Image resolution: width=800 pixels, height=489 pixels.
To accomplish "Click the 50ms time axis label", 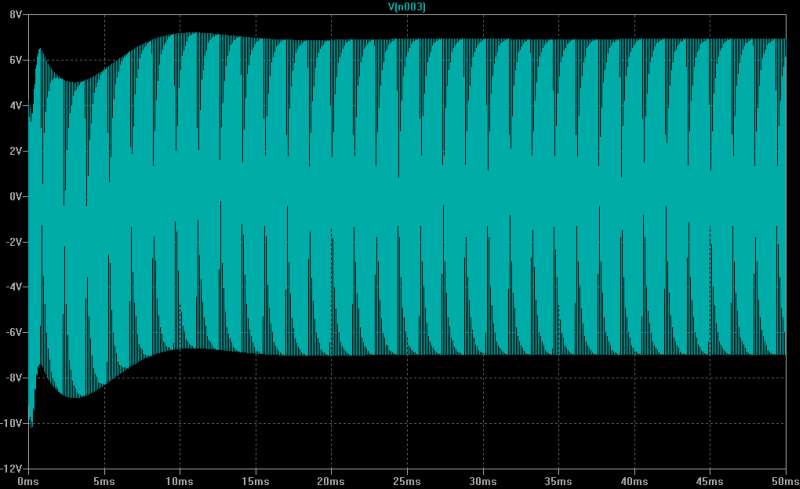I will click(x=785, y=481).
